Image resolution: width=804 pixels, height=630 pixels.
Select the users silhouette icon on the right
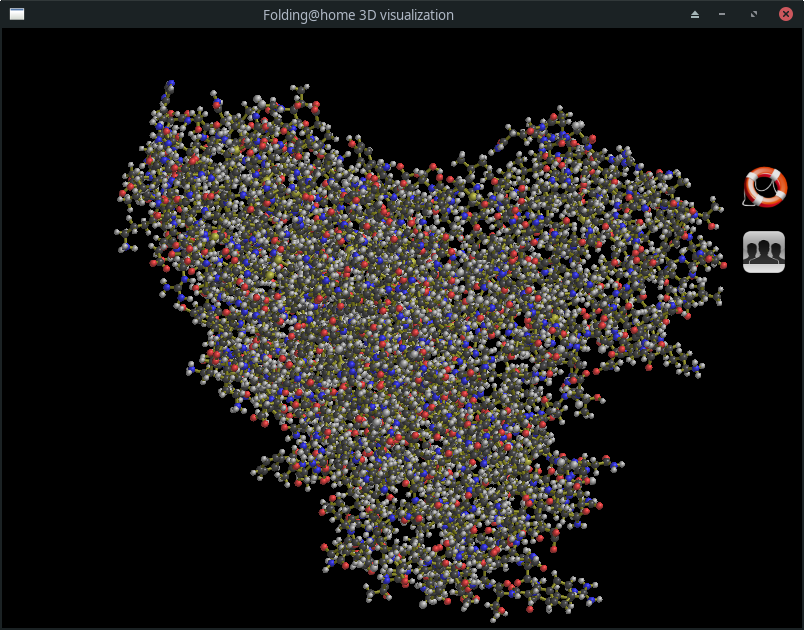point(763,251)
